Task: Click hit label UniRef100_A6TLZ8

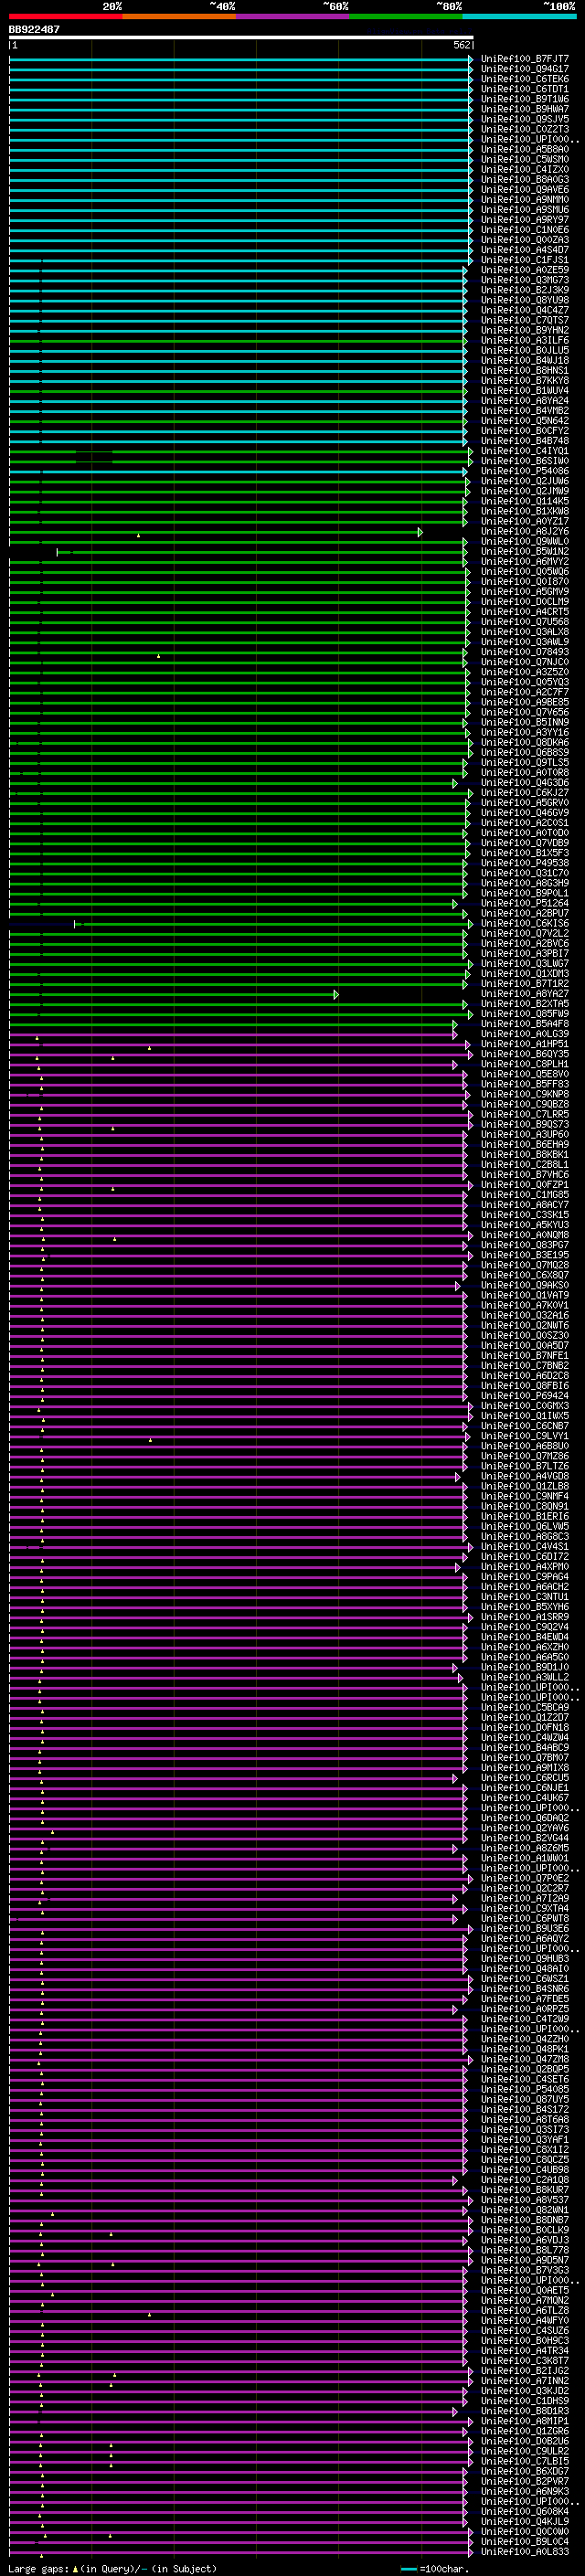Action: tap(525, 2310)
